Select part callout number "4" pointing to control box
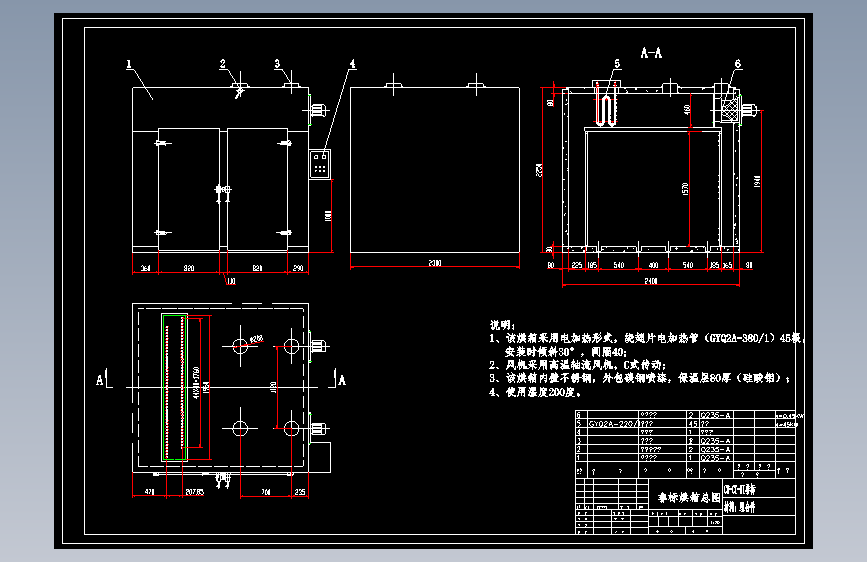The height and width of the screenshot is (562, 867). [352, 64]
